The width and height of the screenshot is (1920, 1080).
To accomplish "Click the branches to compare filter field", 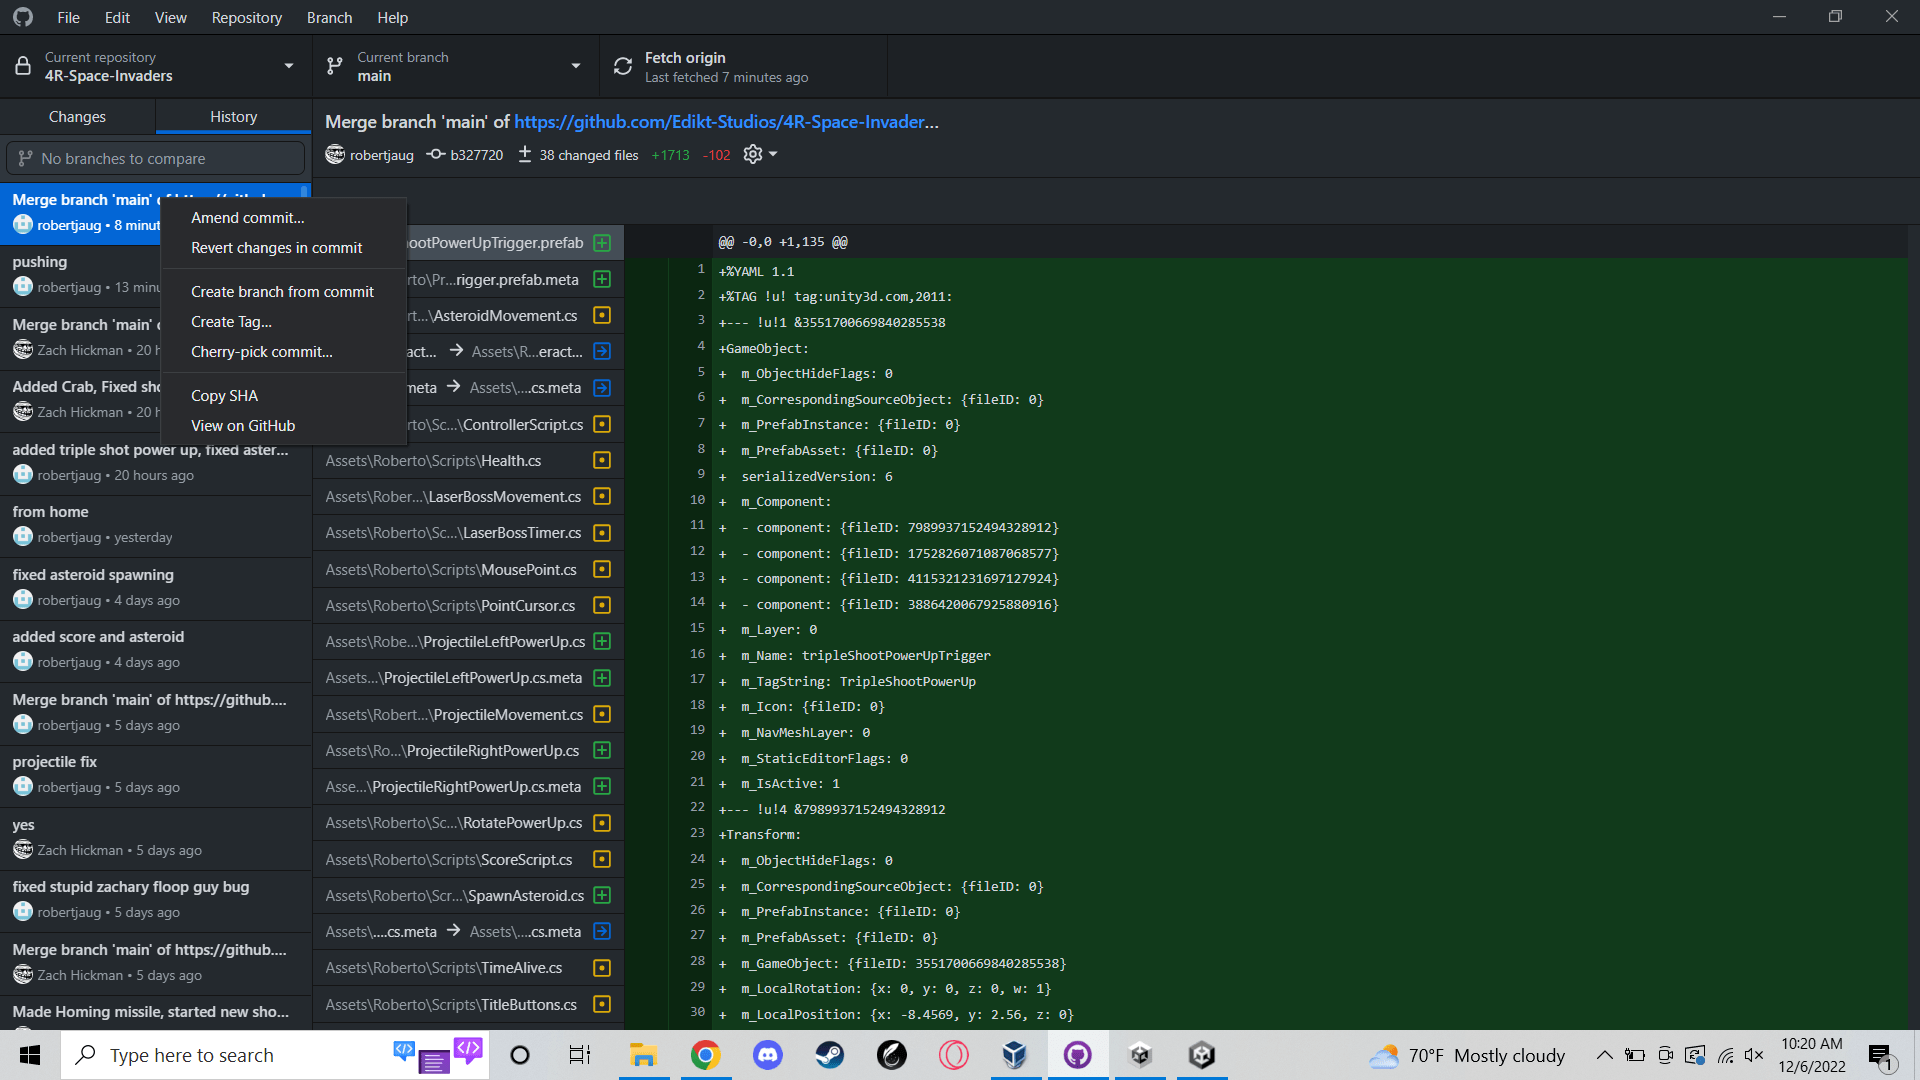I will click(155, 157).
